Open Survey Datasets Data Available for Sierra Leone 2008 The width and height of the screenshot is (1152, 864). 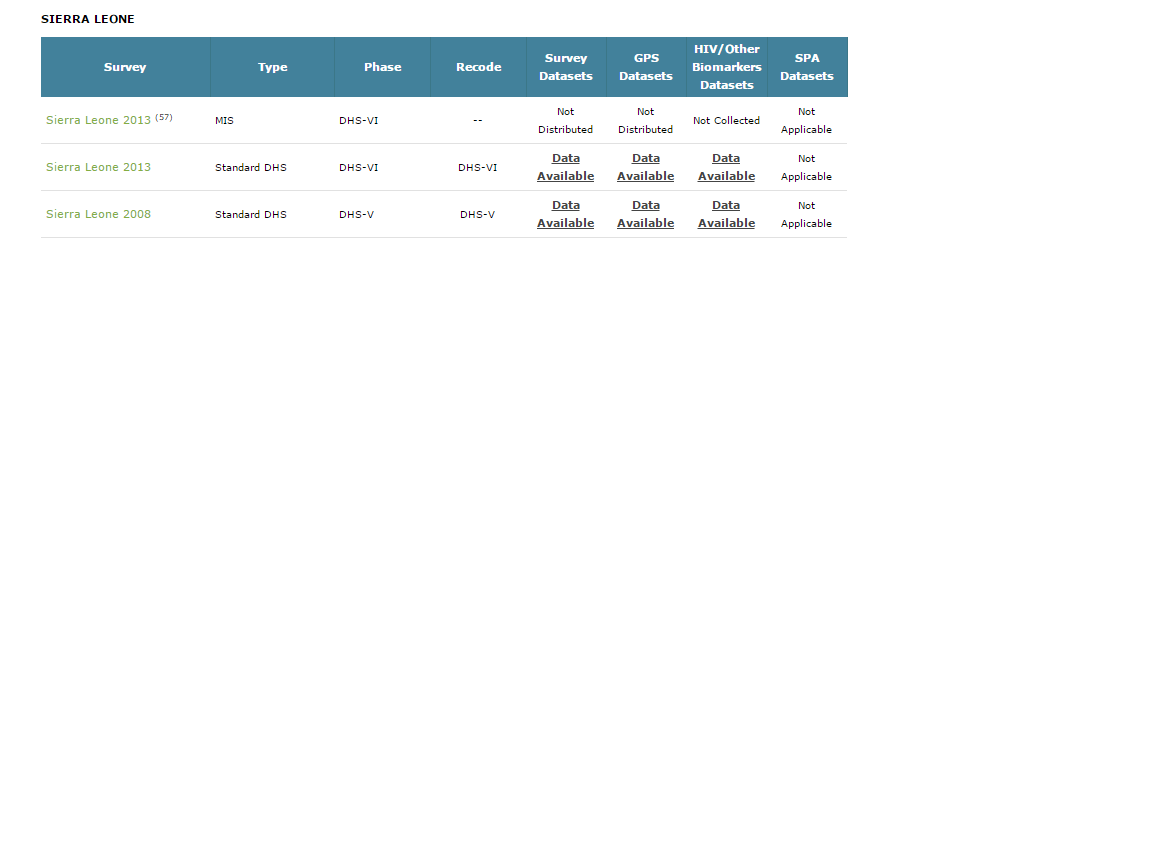point(565,214)
